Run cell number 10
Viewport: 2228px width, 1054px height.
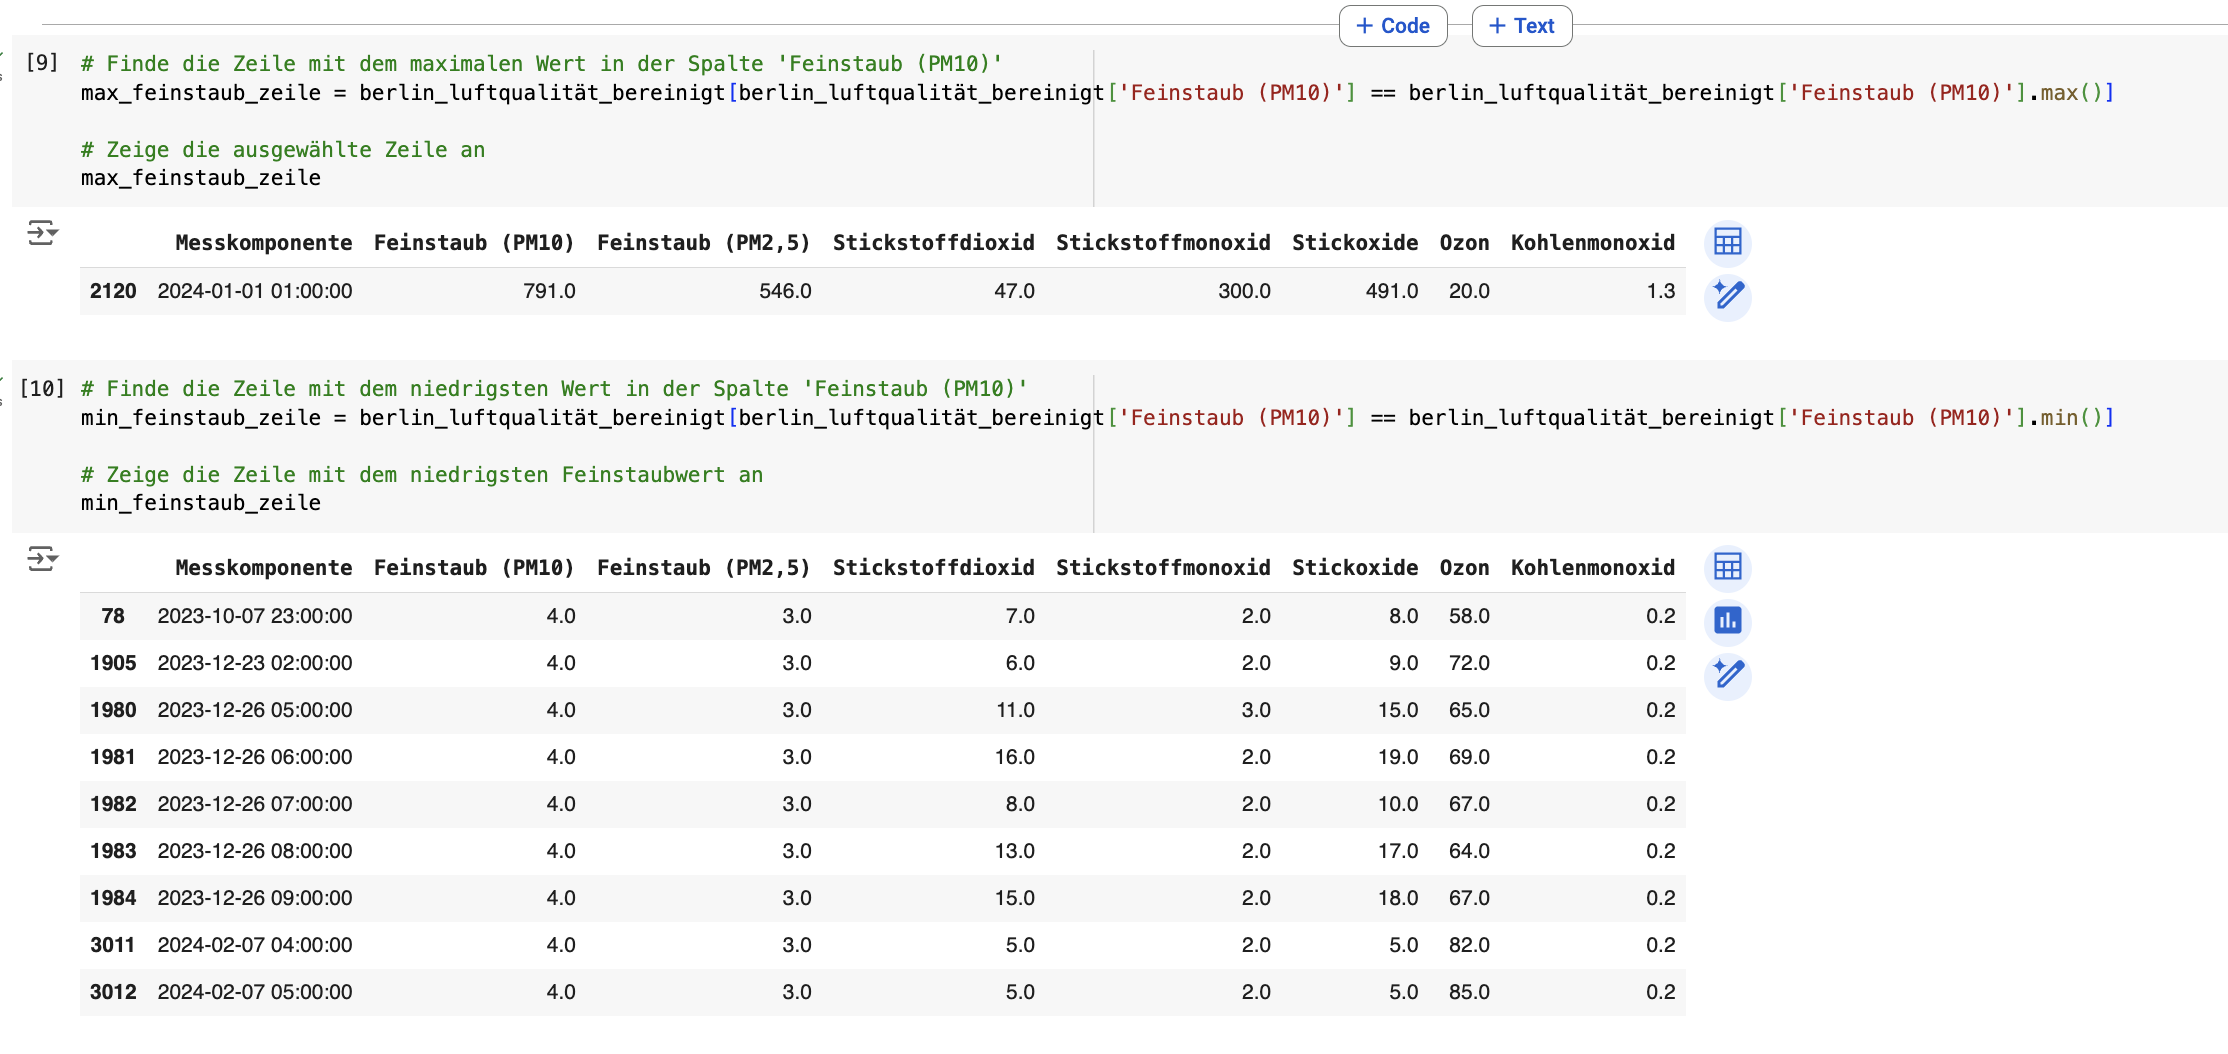point(41,389)
